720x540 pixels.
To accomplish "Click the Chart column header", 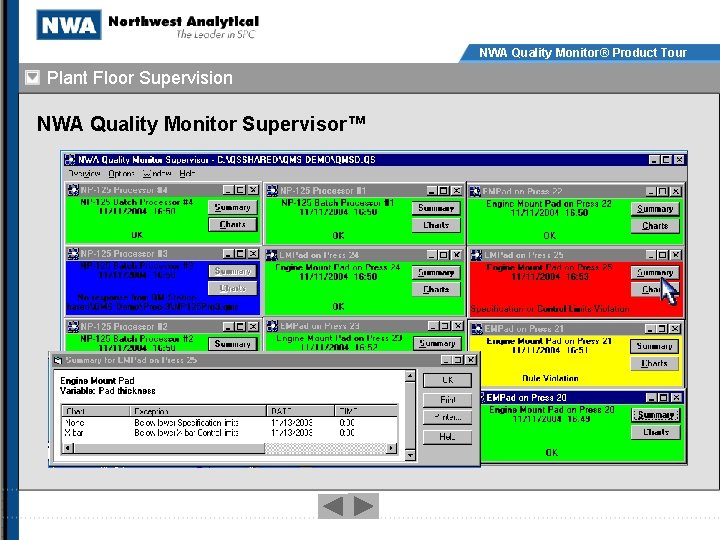I will (96, 411).
